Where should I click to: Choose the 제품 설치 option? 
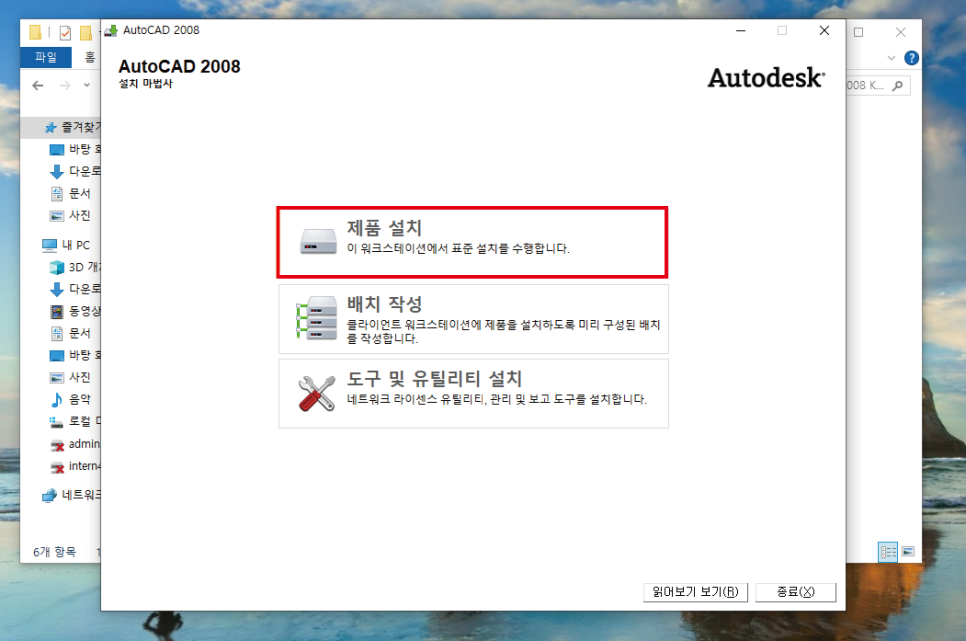[x=473, y=242]
